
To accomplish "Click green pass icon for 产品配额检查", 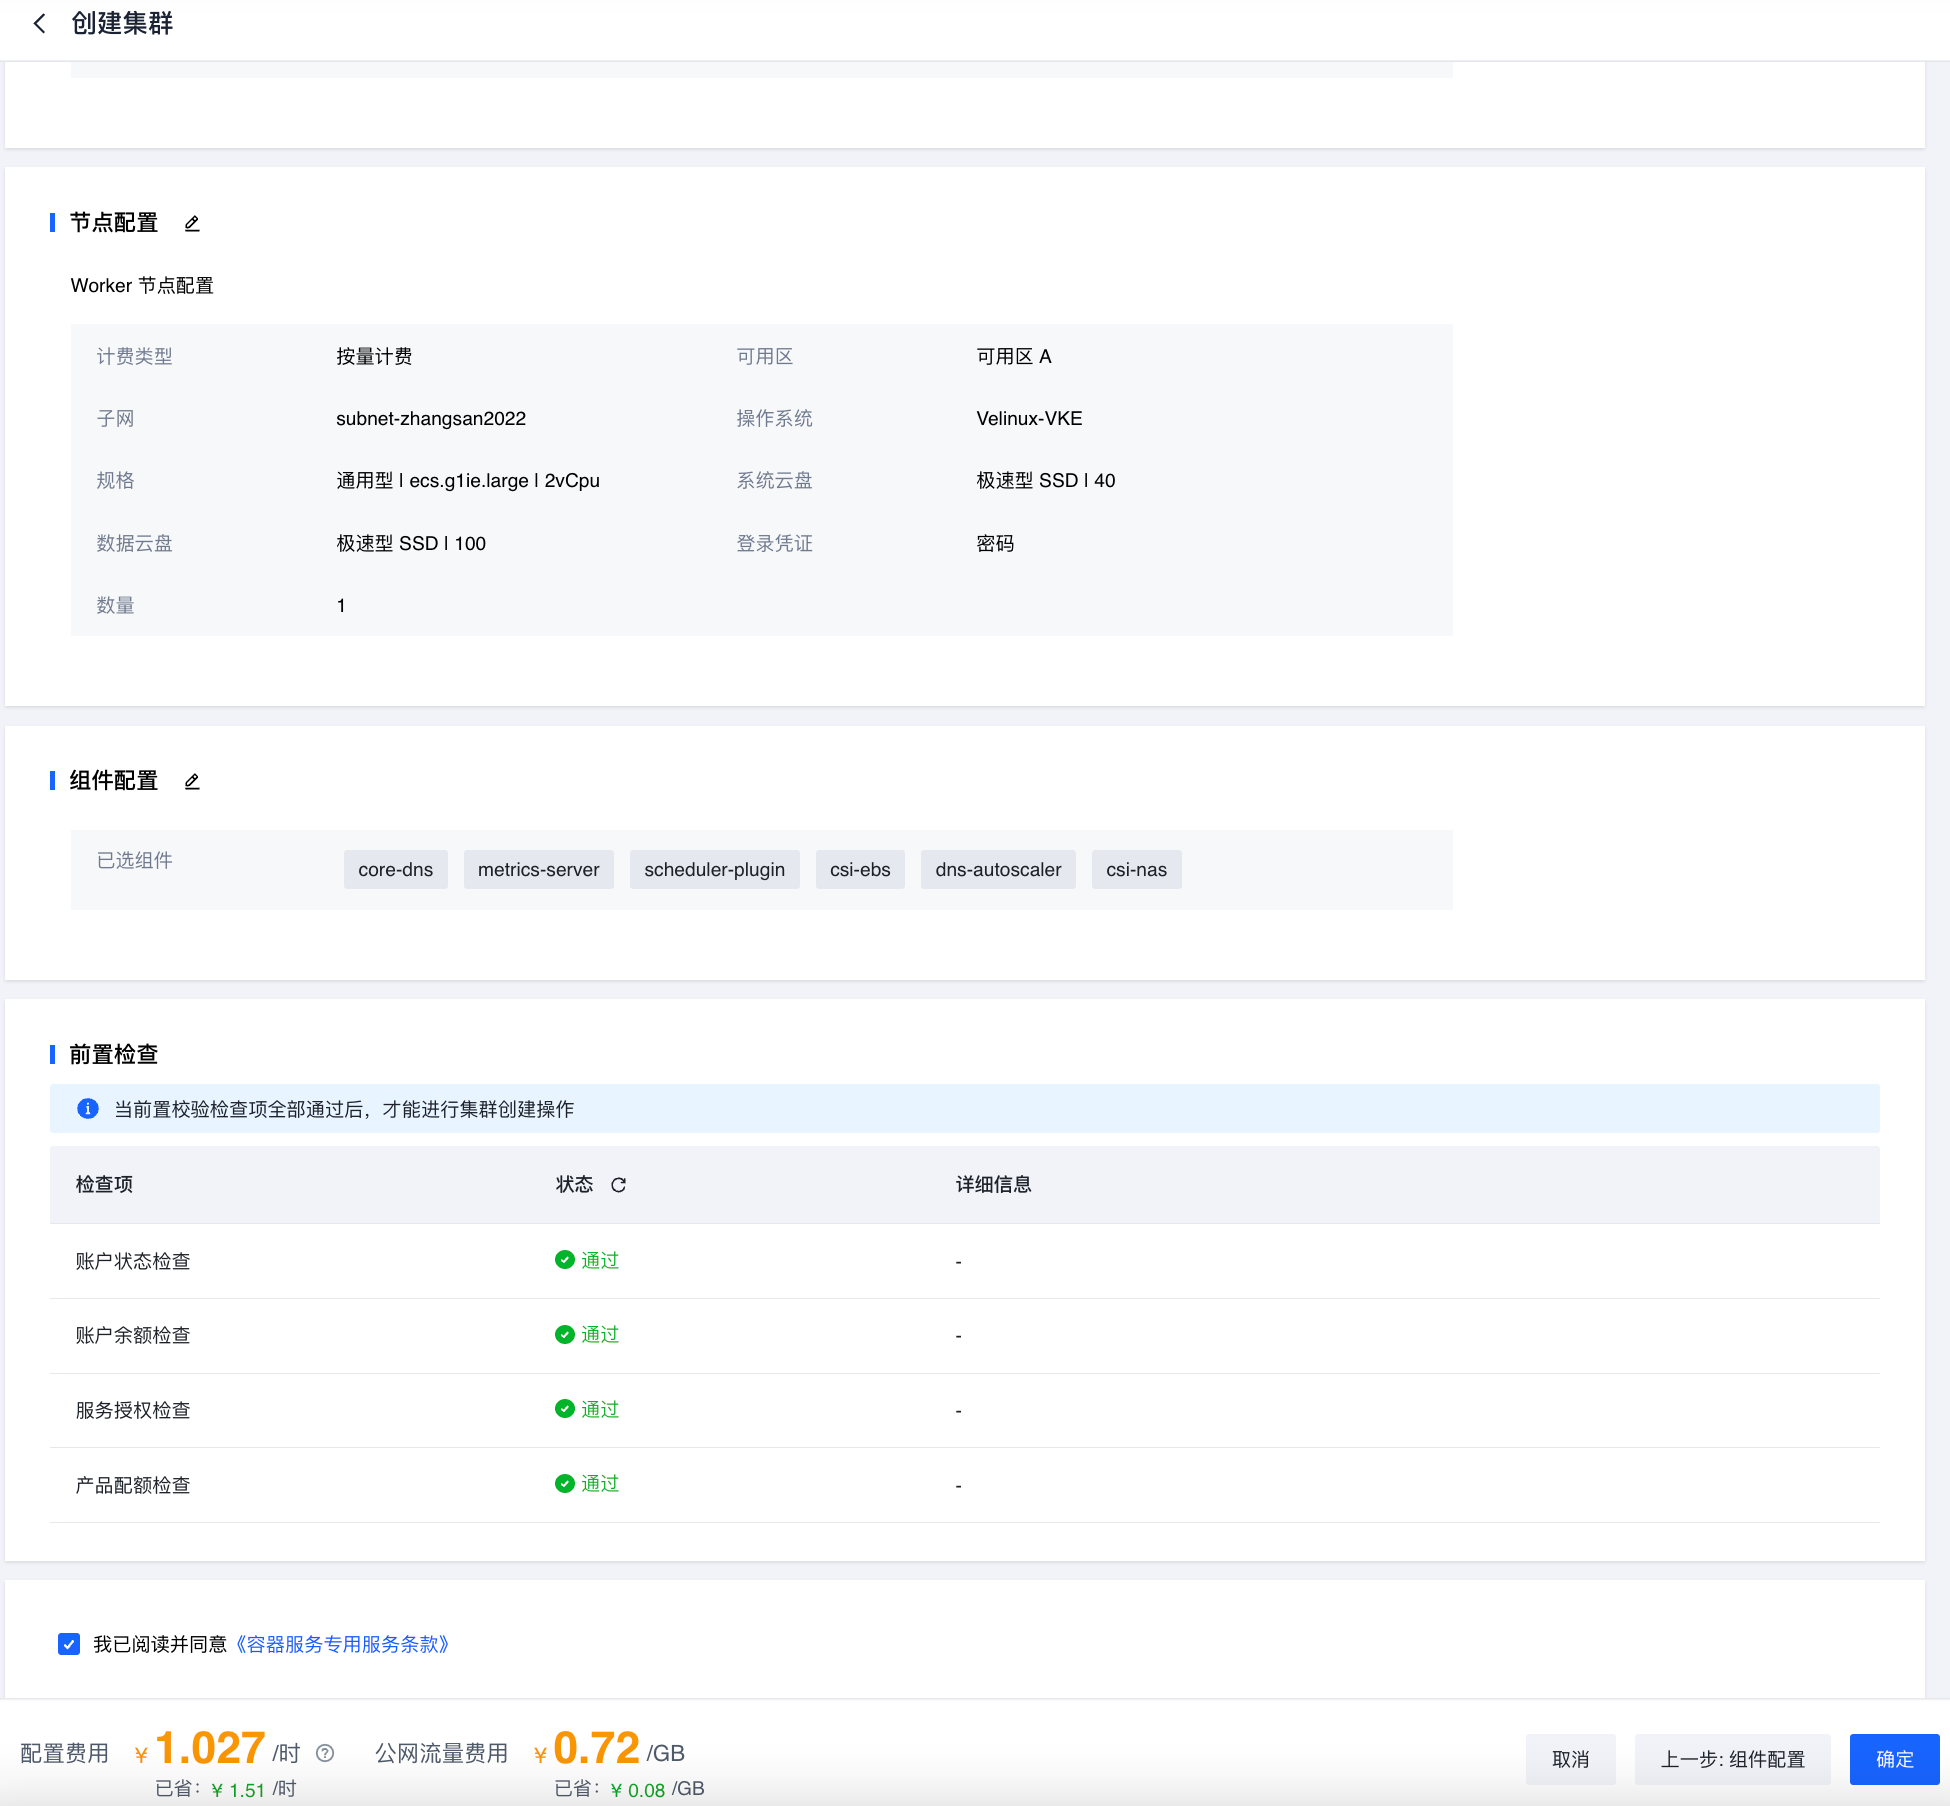I will pos(564,1484).
